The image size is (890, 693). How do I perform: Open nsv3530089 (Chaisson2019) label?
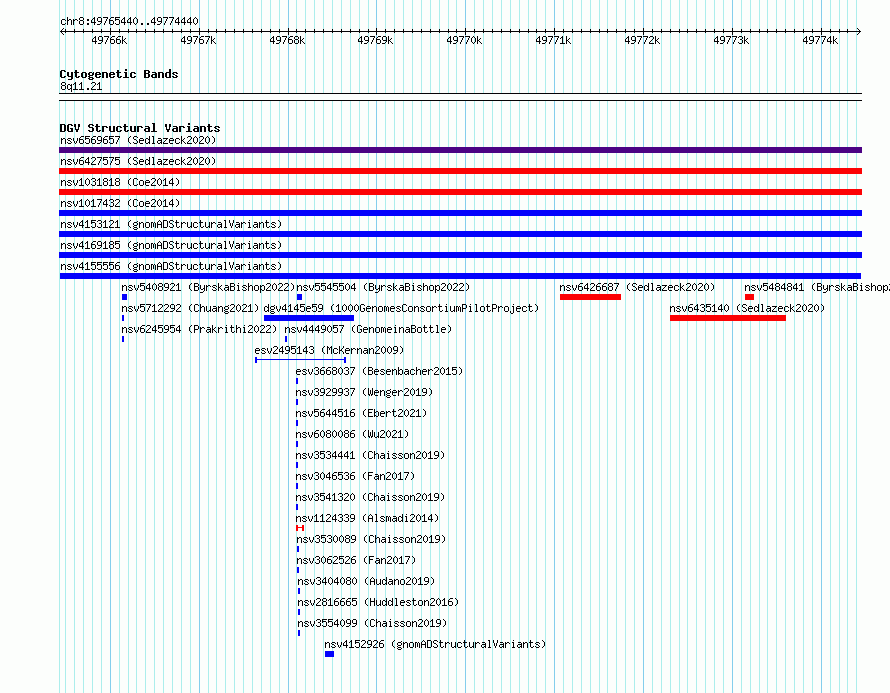(x=371, y=539)
